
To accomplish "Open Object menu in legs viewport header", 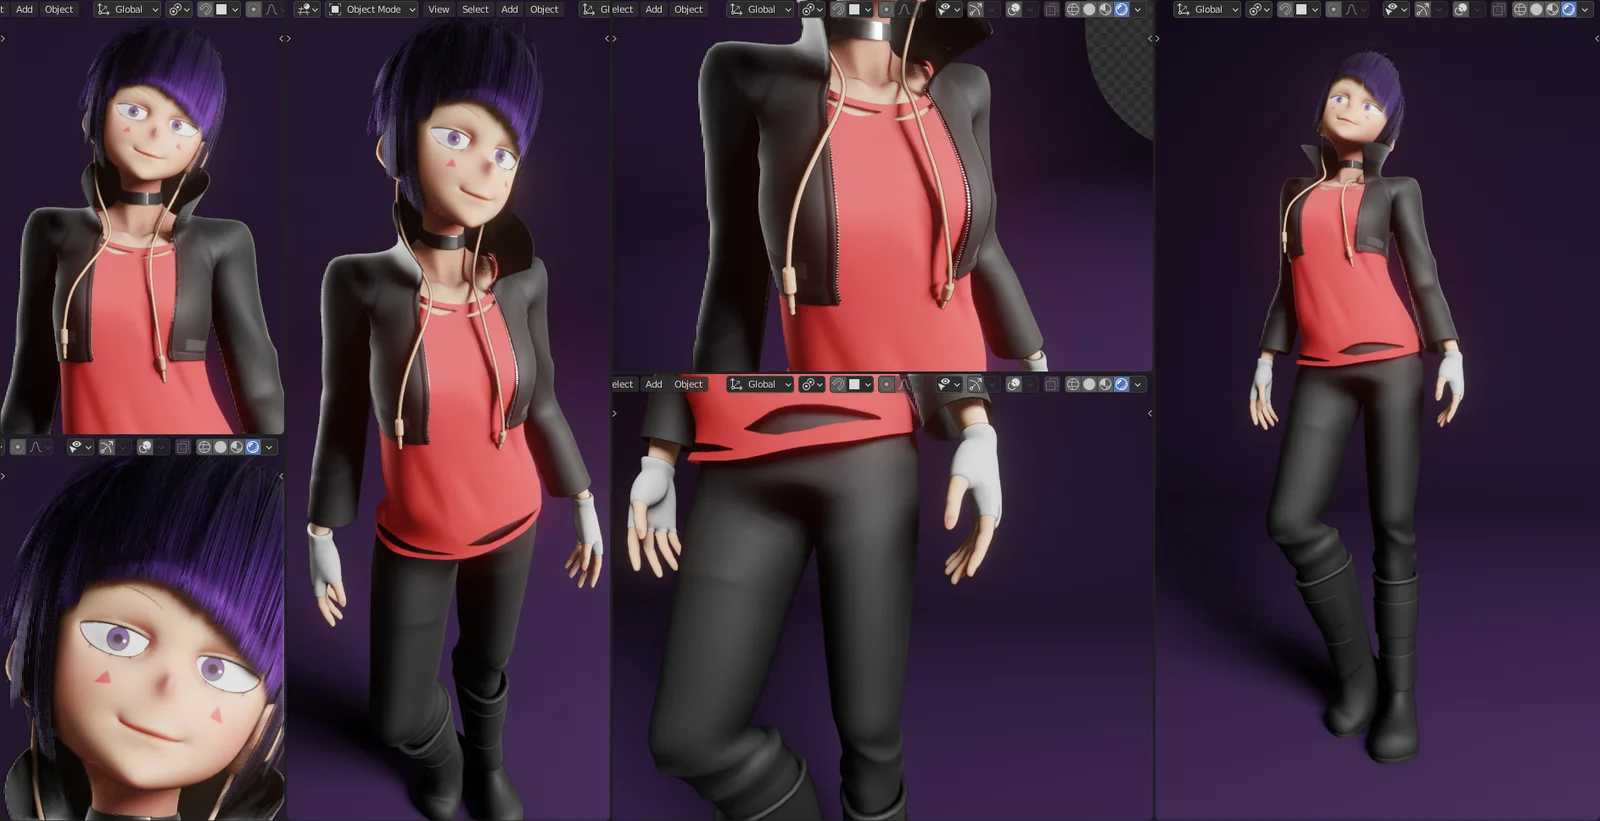I will (688, 384).
